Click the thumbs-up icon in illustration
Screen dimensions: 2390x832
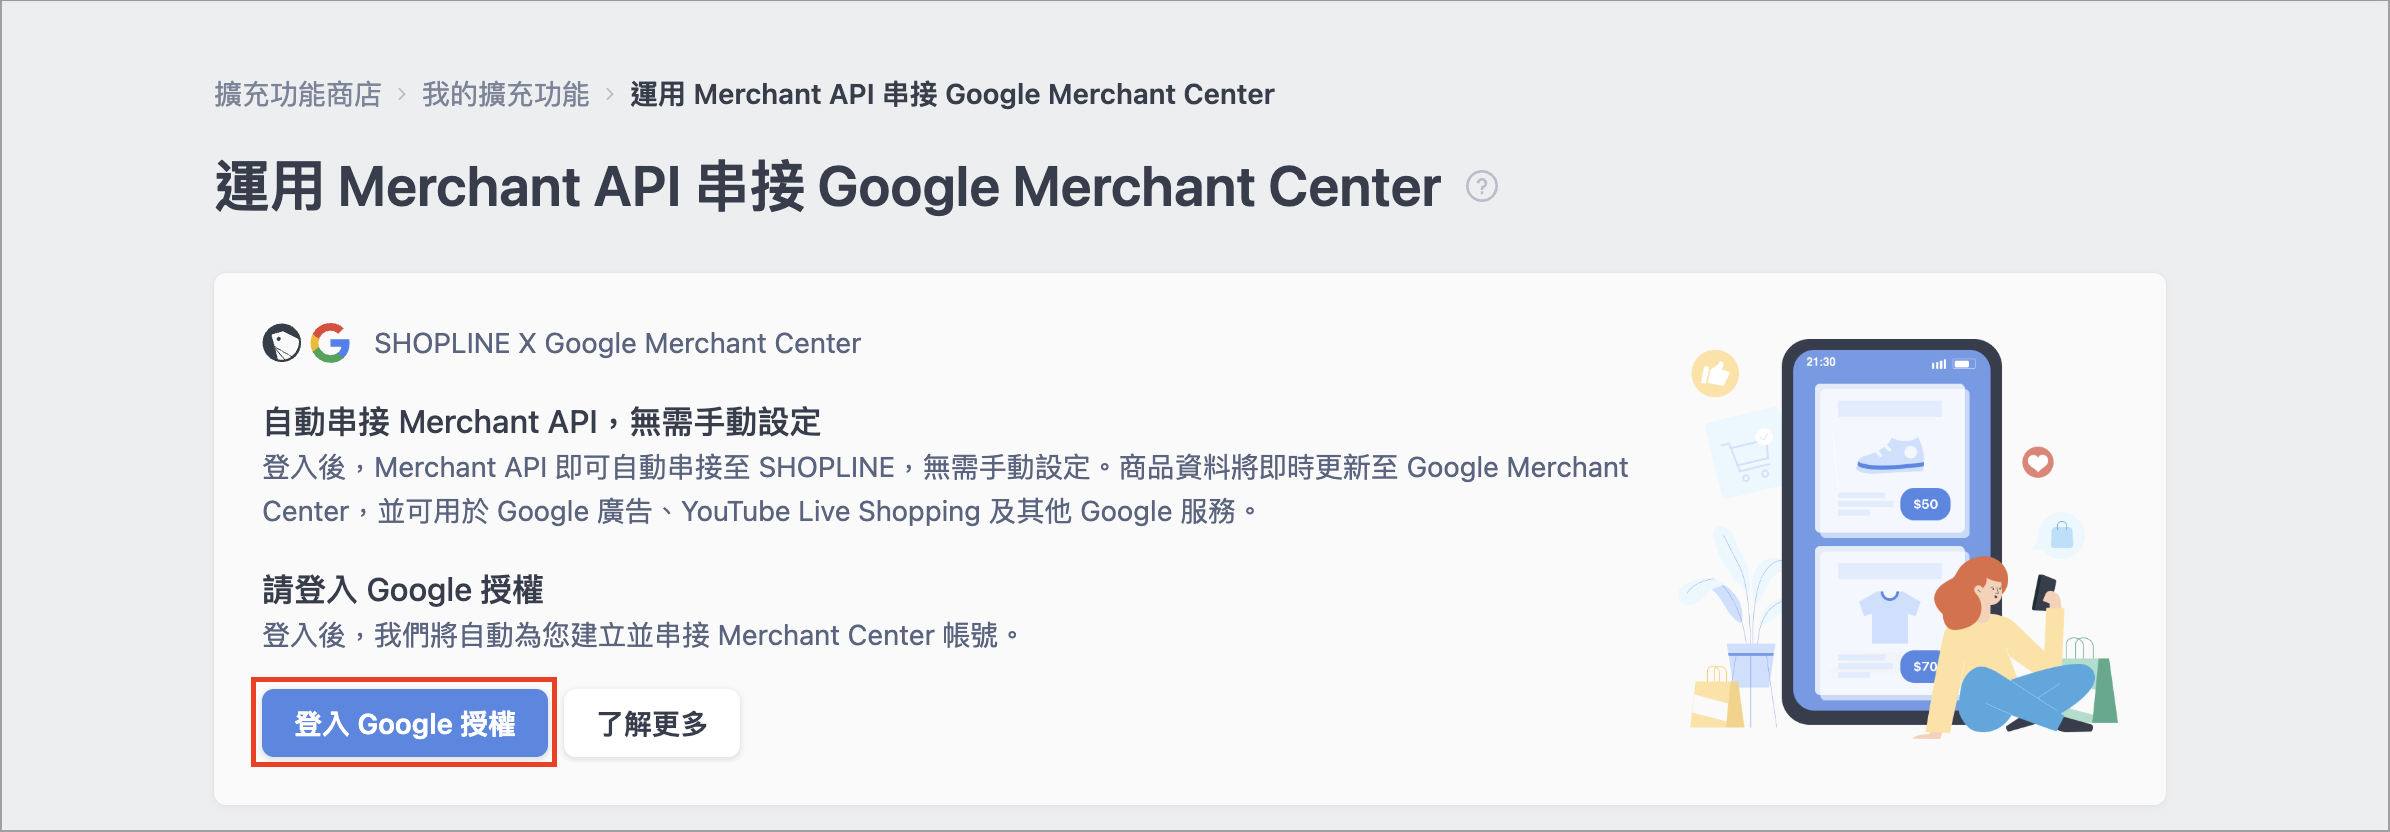pos(1715,374)
